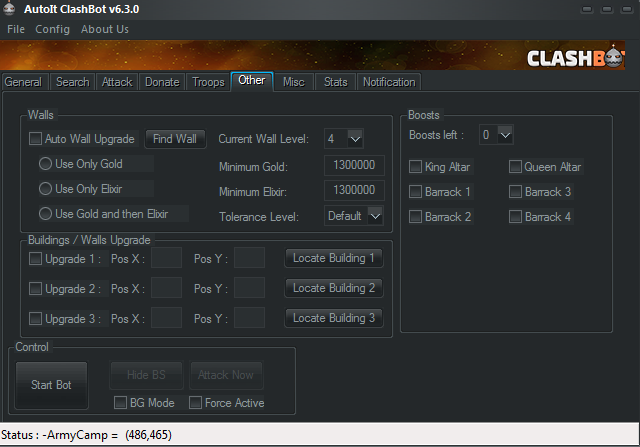This screenshot has width=640, height=447.
Task: Select Use Only Elixir radio button
Action: click(x=45, y=189)
